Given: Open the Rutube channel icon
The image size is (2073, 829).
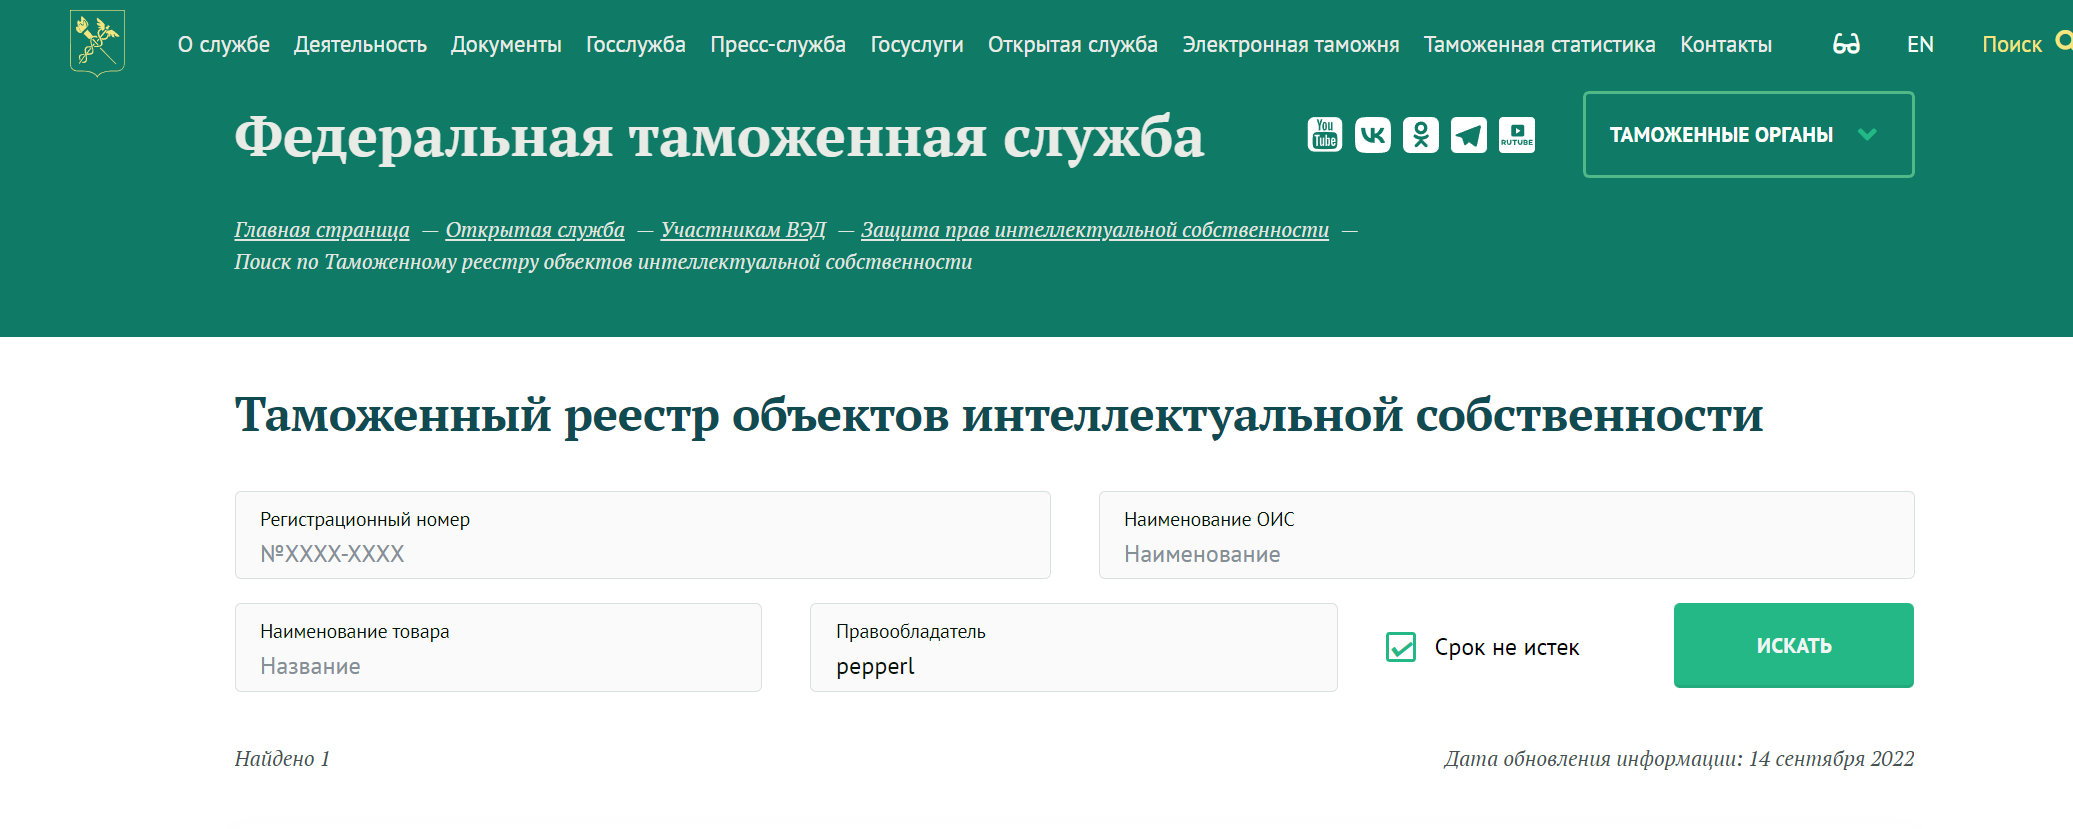Looking at the screenshot, I should pyautogui.click(x=1517, y=135).
